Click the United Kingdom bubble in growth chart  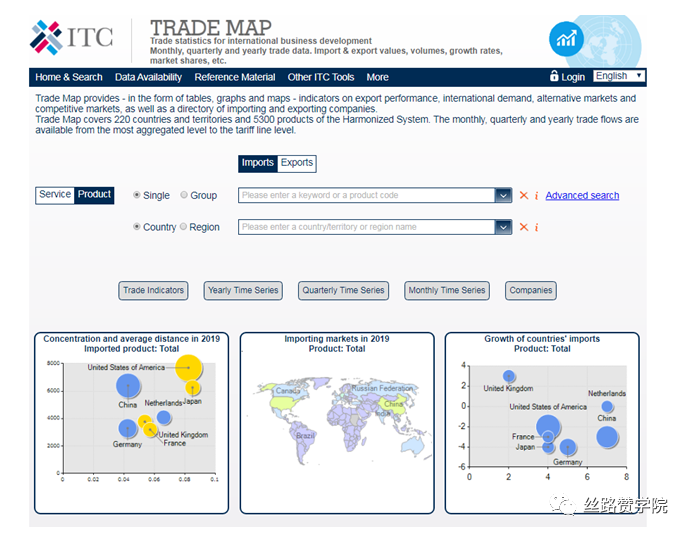pyautogui.click(x=509, y=376)
